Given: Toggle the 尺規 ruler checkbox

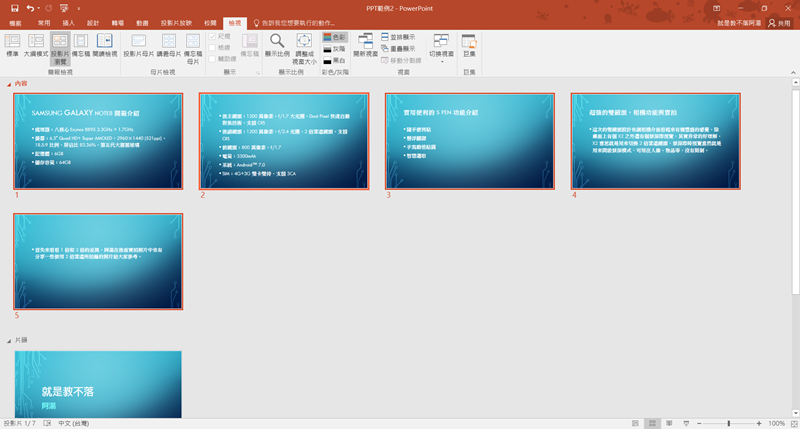Looking at the screenshot, I should tap(212, 36).
